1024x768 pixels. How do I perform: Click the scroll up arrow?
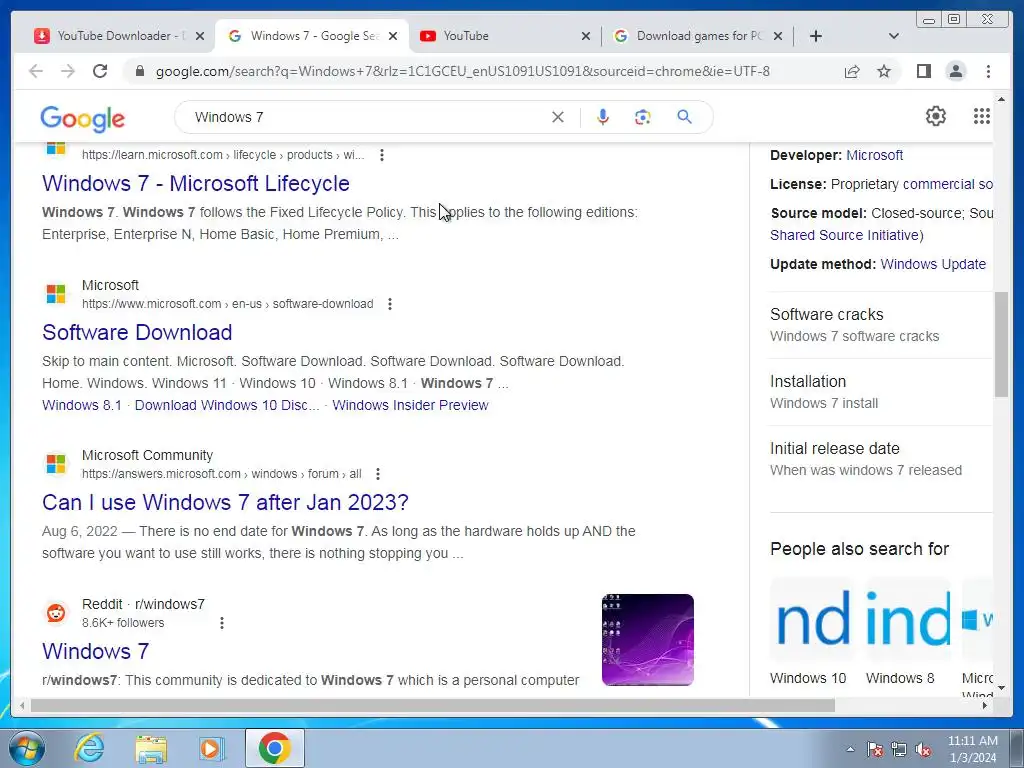pos(1001,99)
